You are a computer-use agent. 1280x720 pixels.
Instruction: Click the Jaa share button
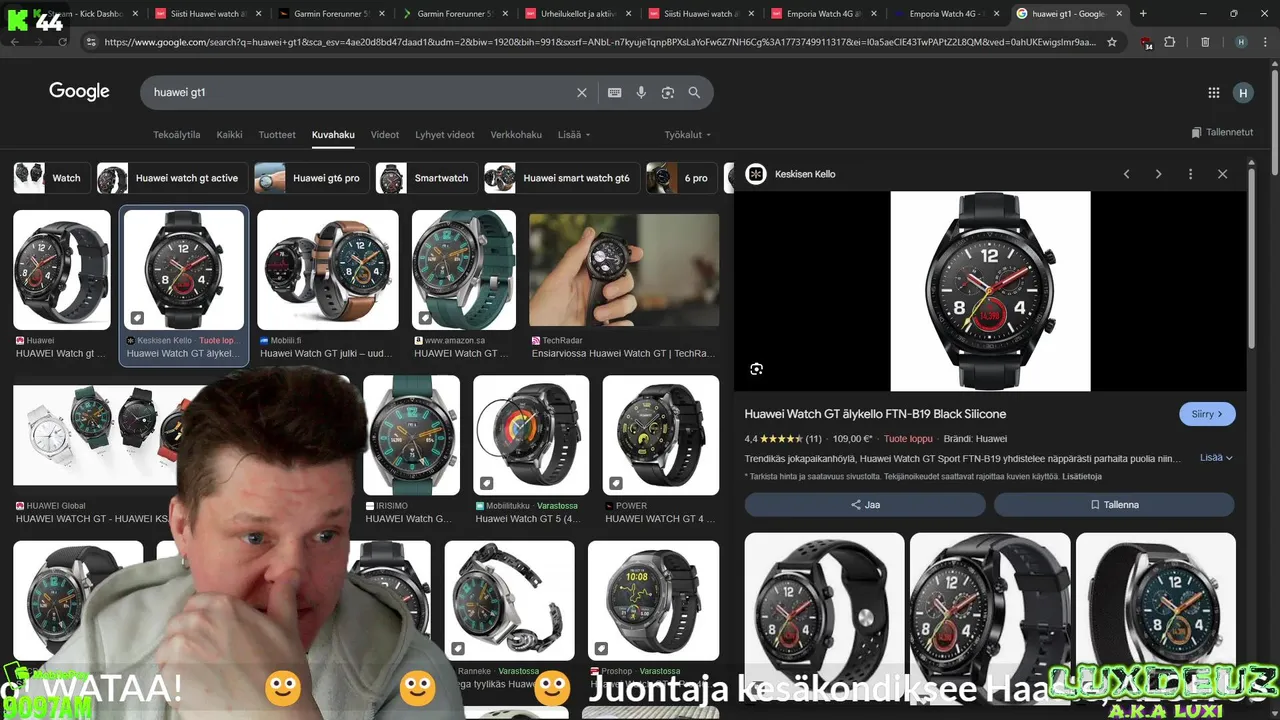click(865, 505)
